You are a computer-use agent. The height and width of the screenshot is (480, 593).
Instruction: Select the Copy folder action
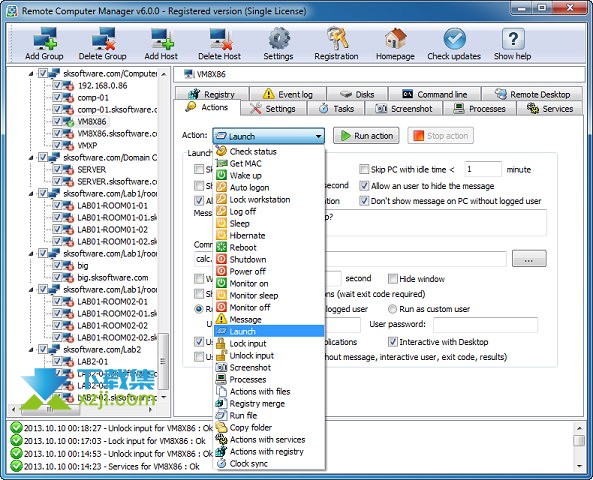(x=269, y=427)
